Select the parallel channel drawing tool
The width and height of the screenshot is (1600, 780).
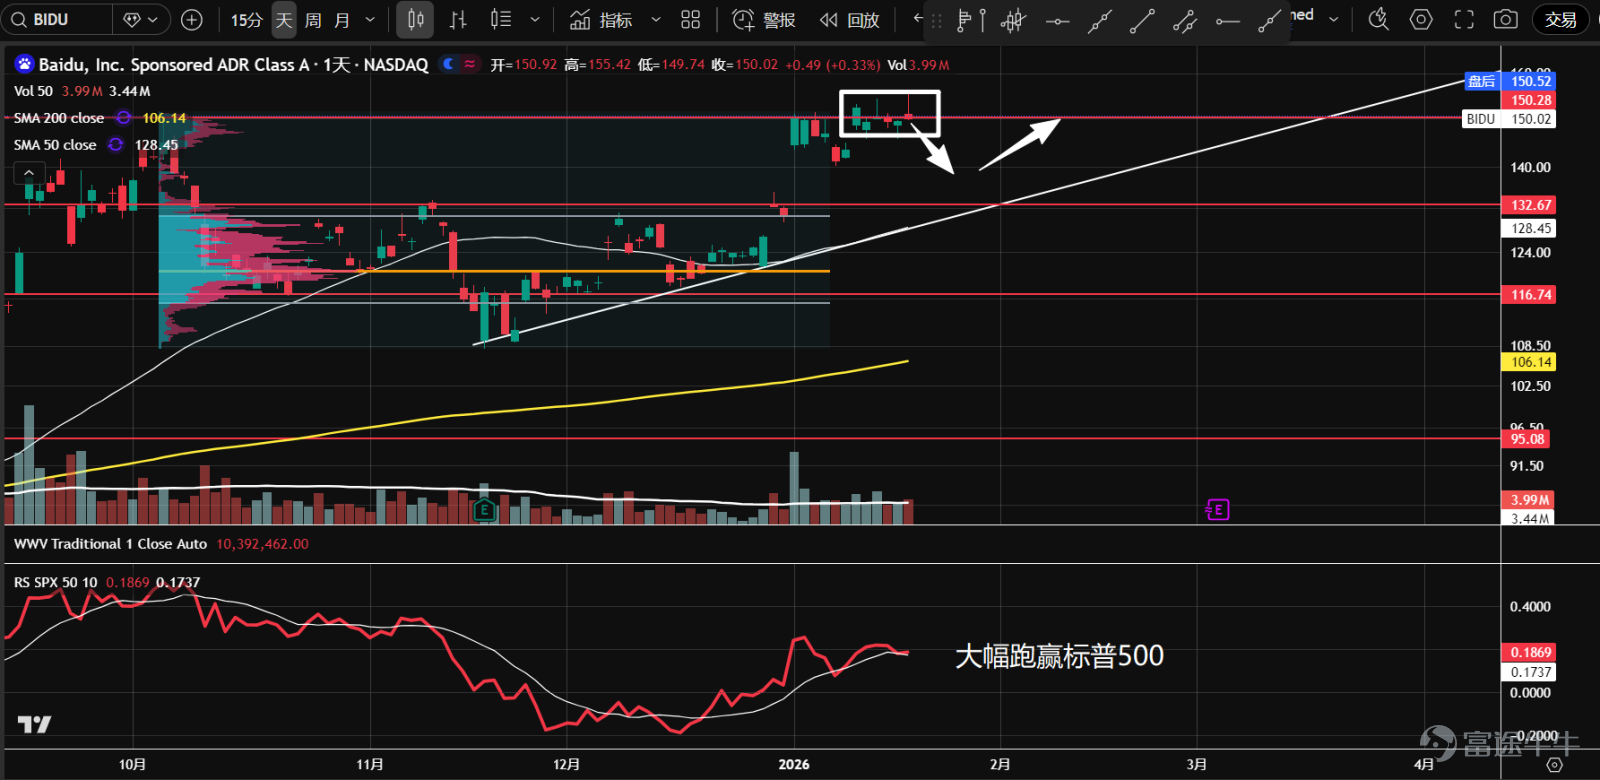pyautogui.click(x=1185, y=20)
